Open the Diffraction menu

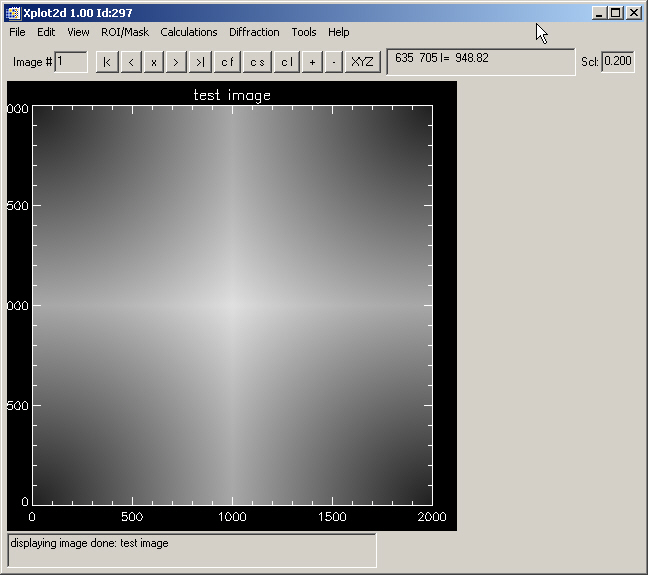coord(254,32)
